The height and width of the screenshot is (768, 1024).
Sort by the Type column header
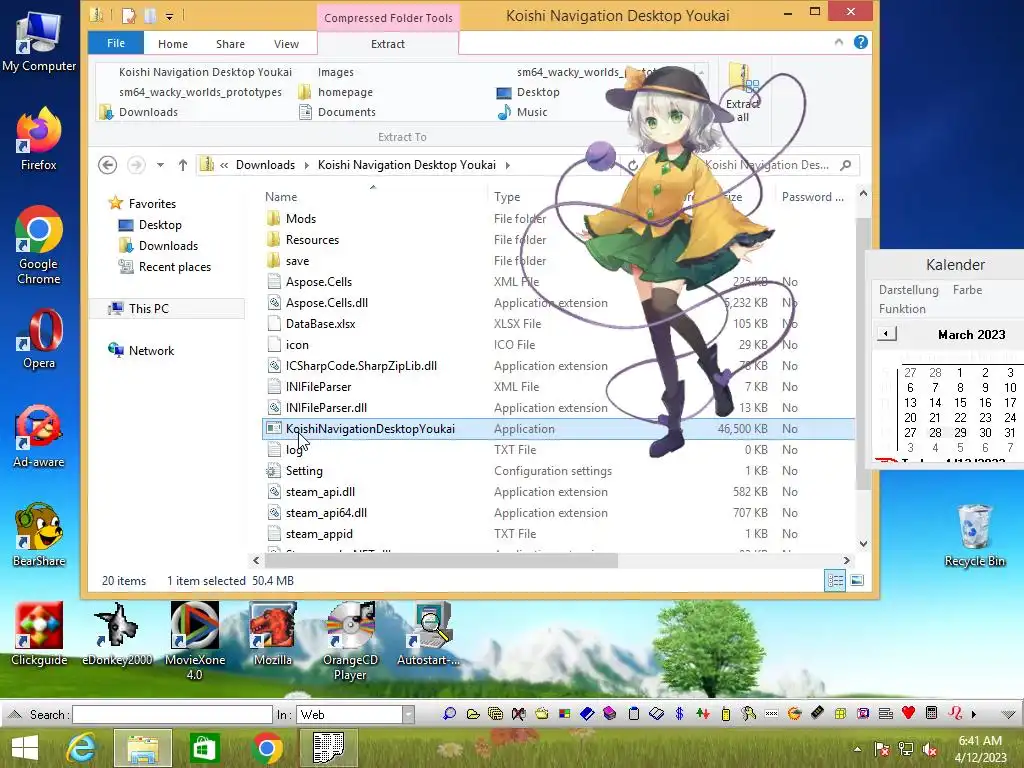[x=507, y=197]
